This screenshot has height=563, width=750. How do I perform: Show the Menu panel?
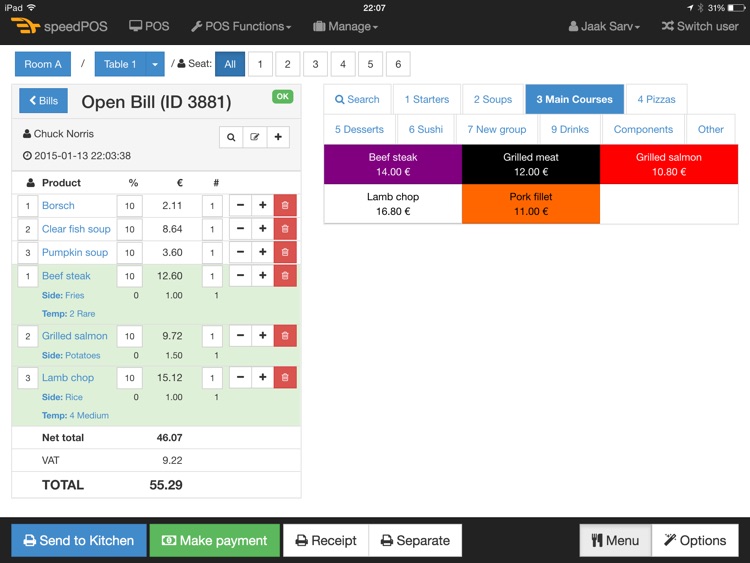[x=616, y=541]
